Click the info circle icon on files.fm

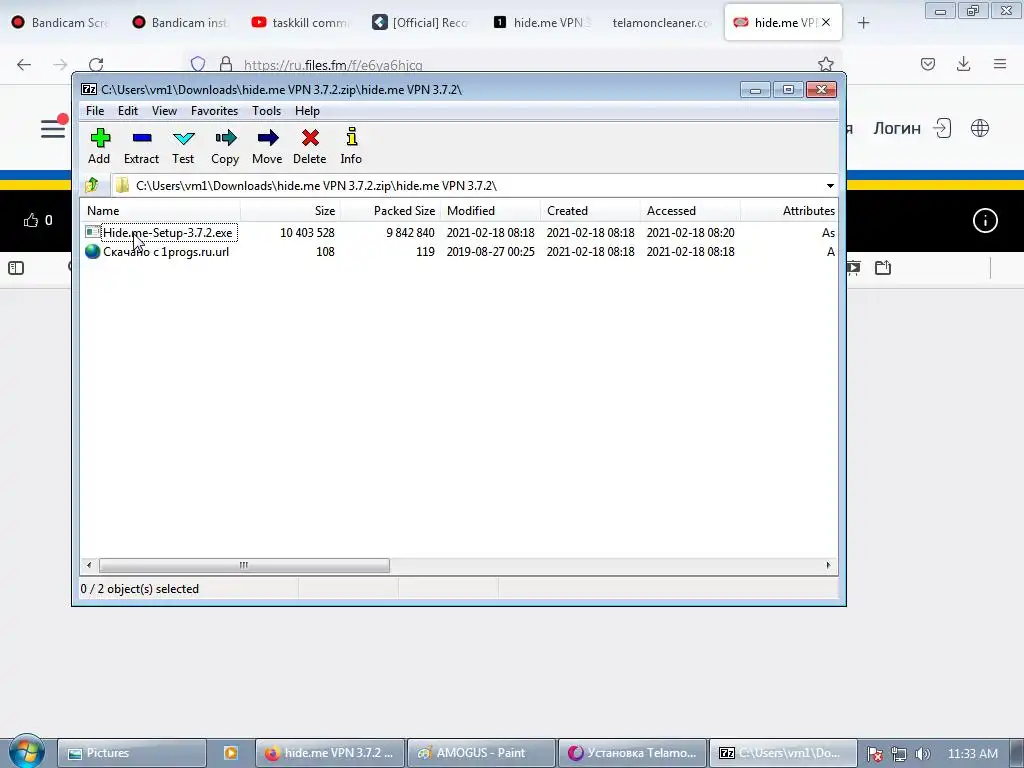(x=985, y=221)
